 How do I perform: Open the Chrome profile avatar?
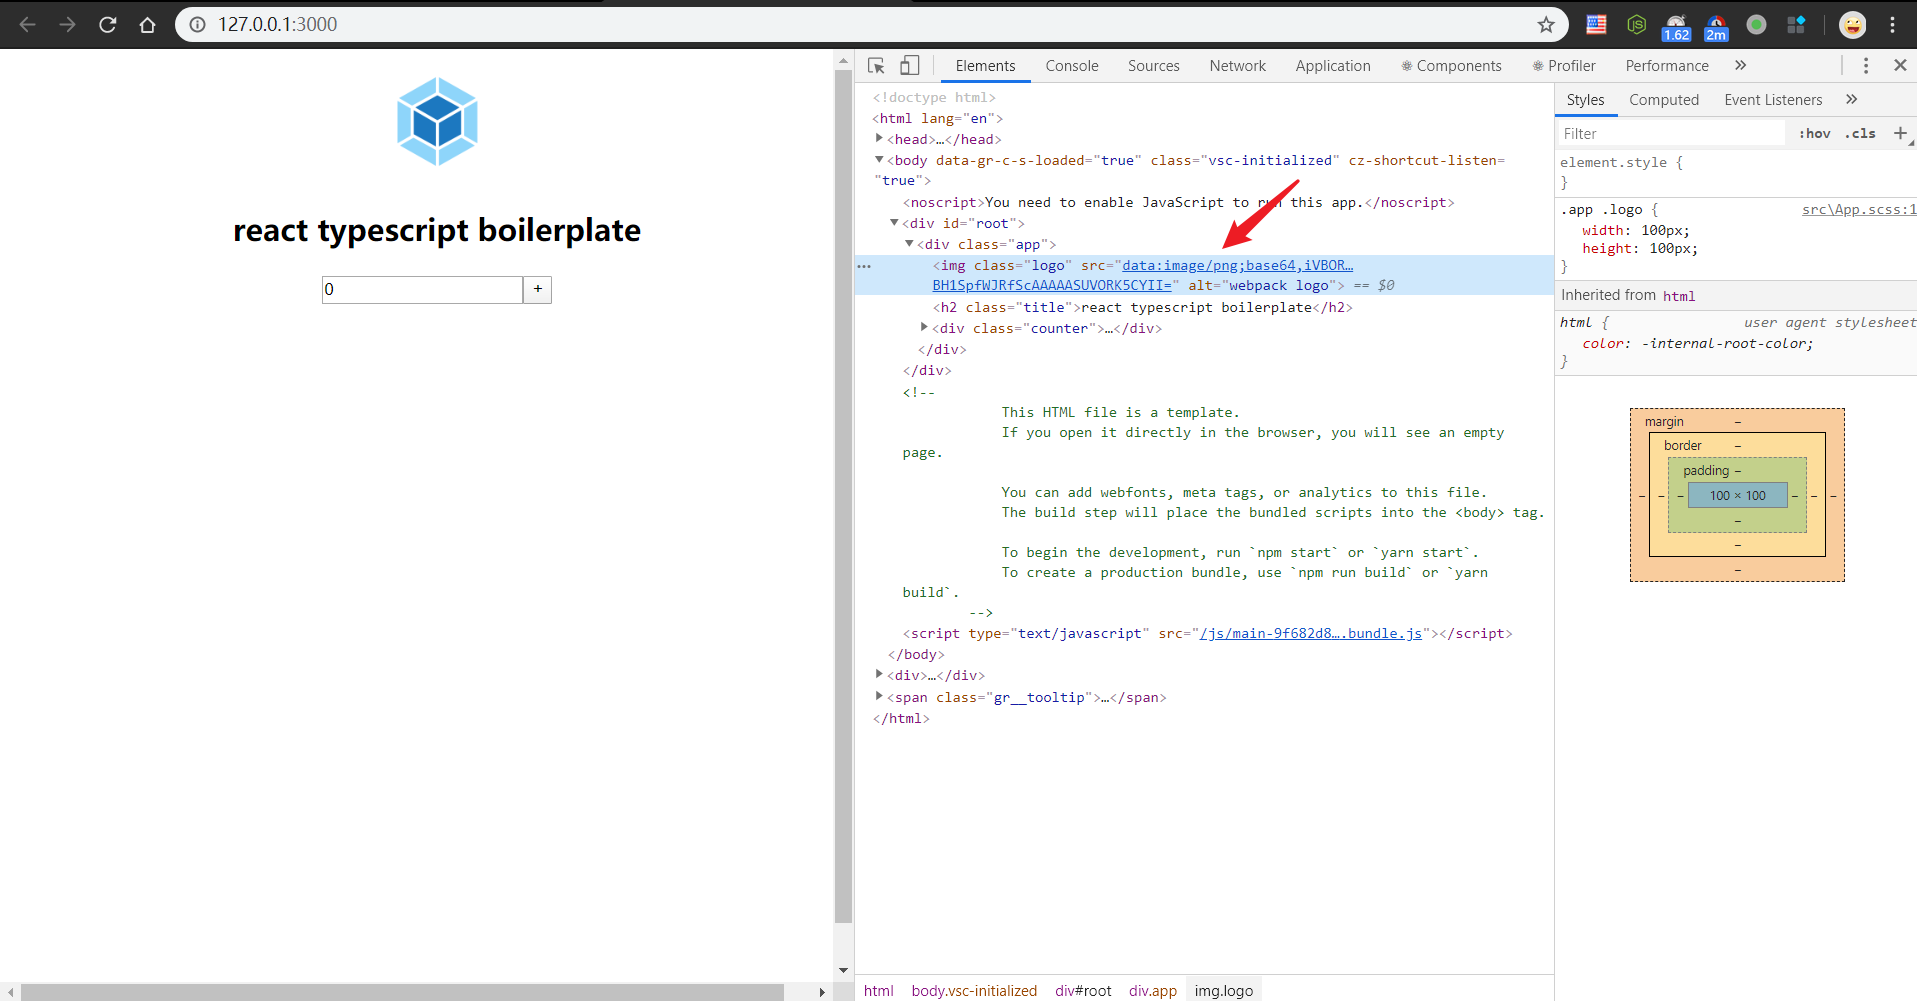pyautogui.click(x=1852, y=24)
